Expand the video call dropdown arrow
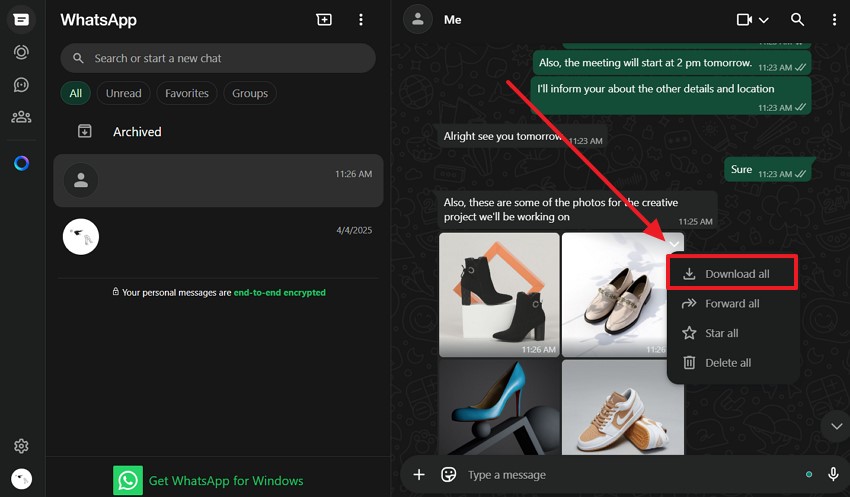 pyautogui.click(x=764, y=20)
